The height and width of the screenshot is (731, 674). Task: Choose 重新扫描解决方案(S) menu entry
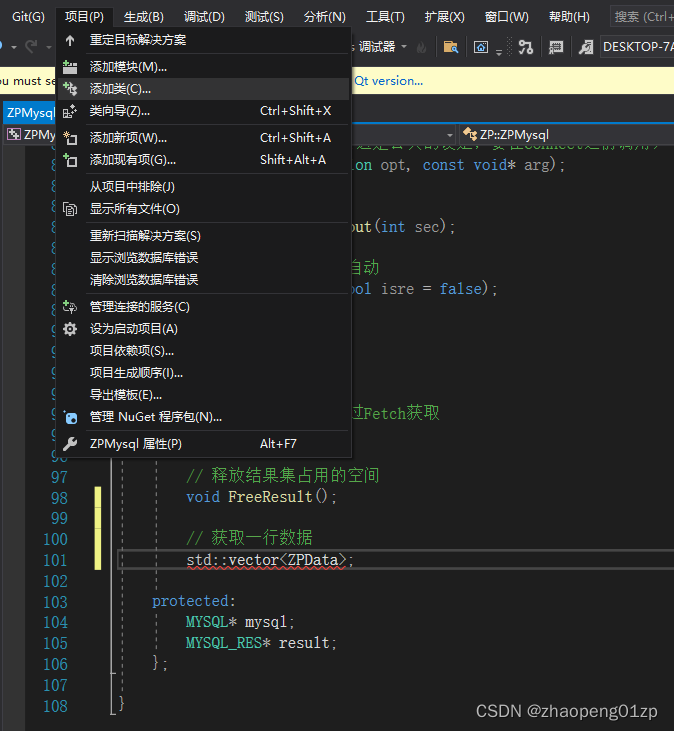[x=204, y=236]
